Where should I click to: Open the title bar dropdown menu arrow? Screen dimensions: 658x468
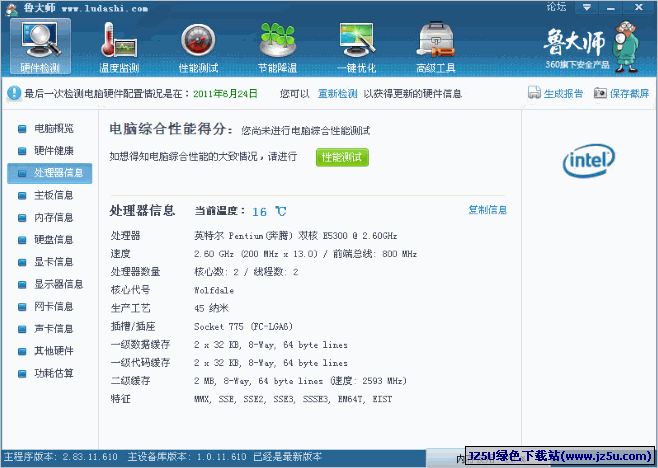click(587, 8)
